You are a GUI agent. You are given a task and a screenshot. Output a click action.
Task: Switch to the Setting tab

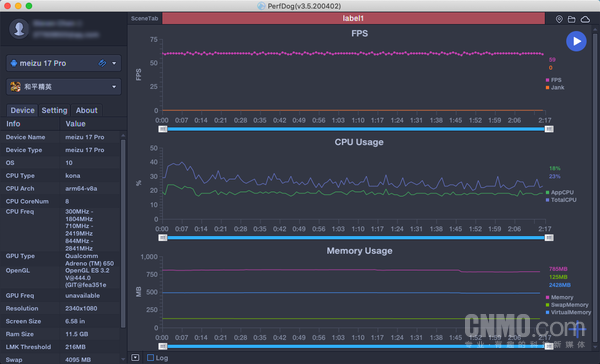point(54,110)
